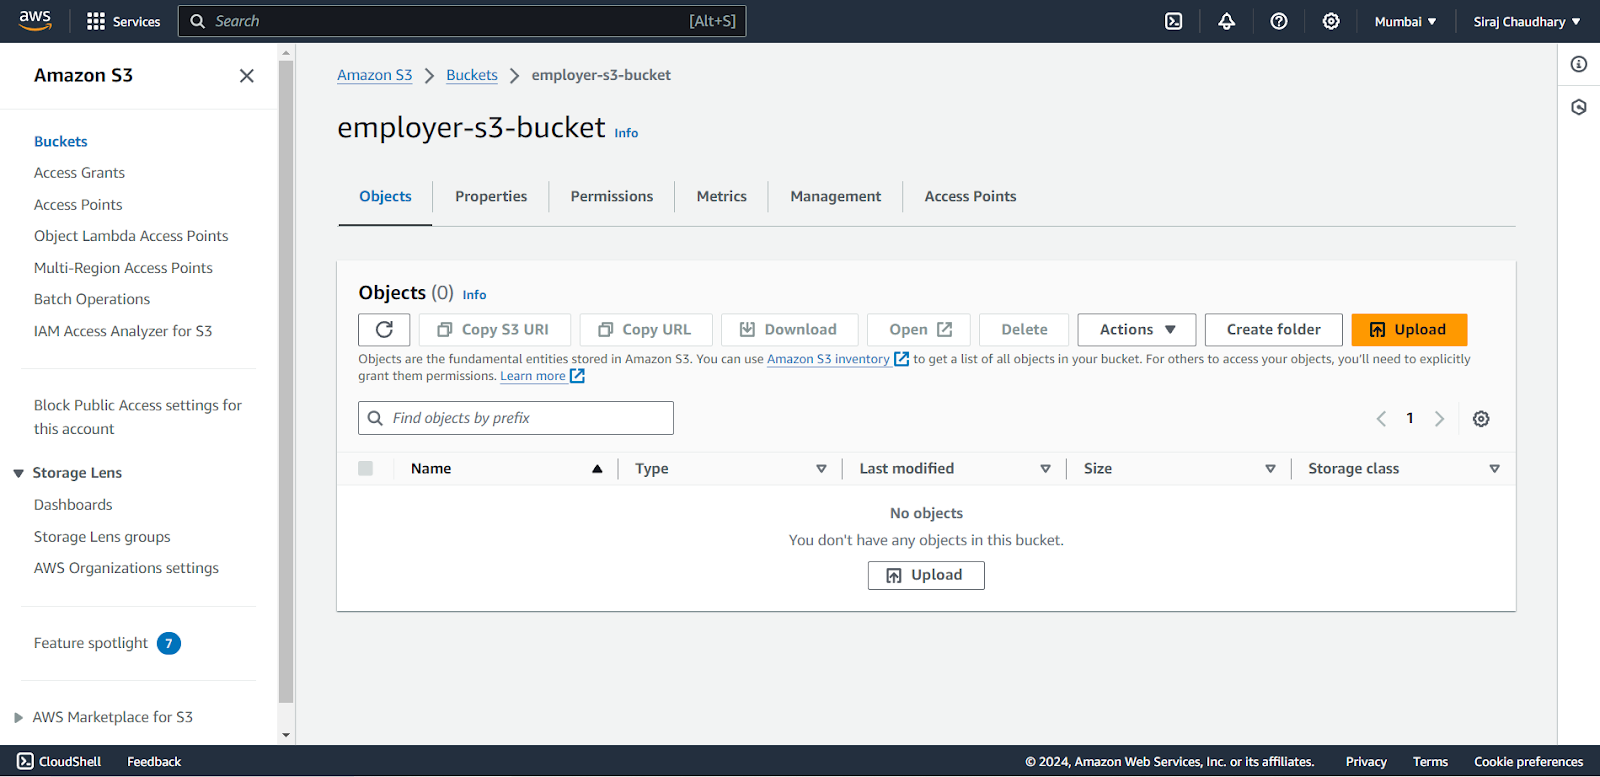Open CloudShell from the footer
This screenshot has height=777, width=1600.
(59, 762)
